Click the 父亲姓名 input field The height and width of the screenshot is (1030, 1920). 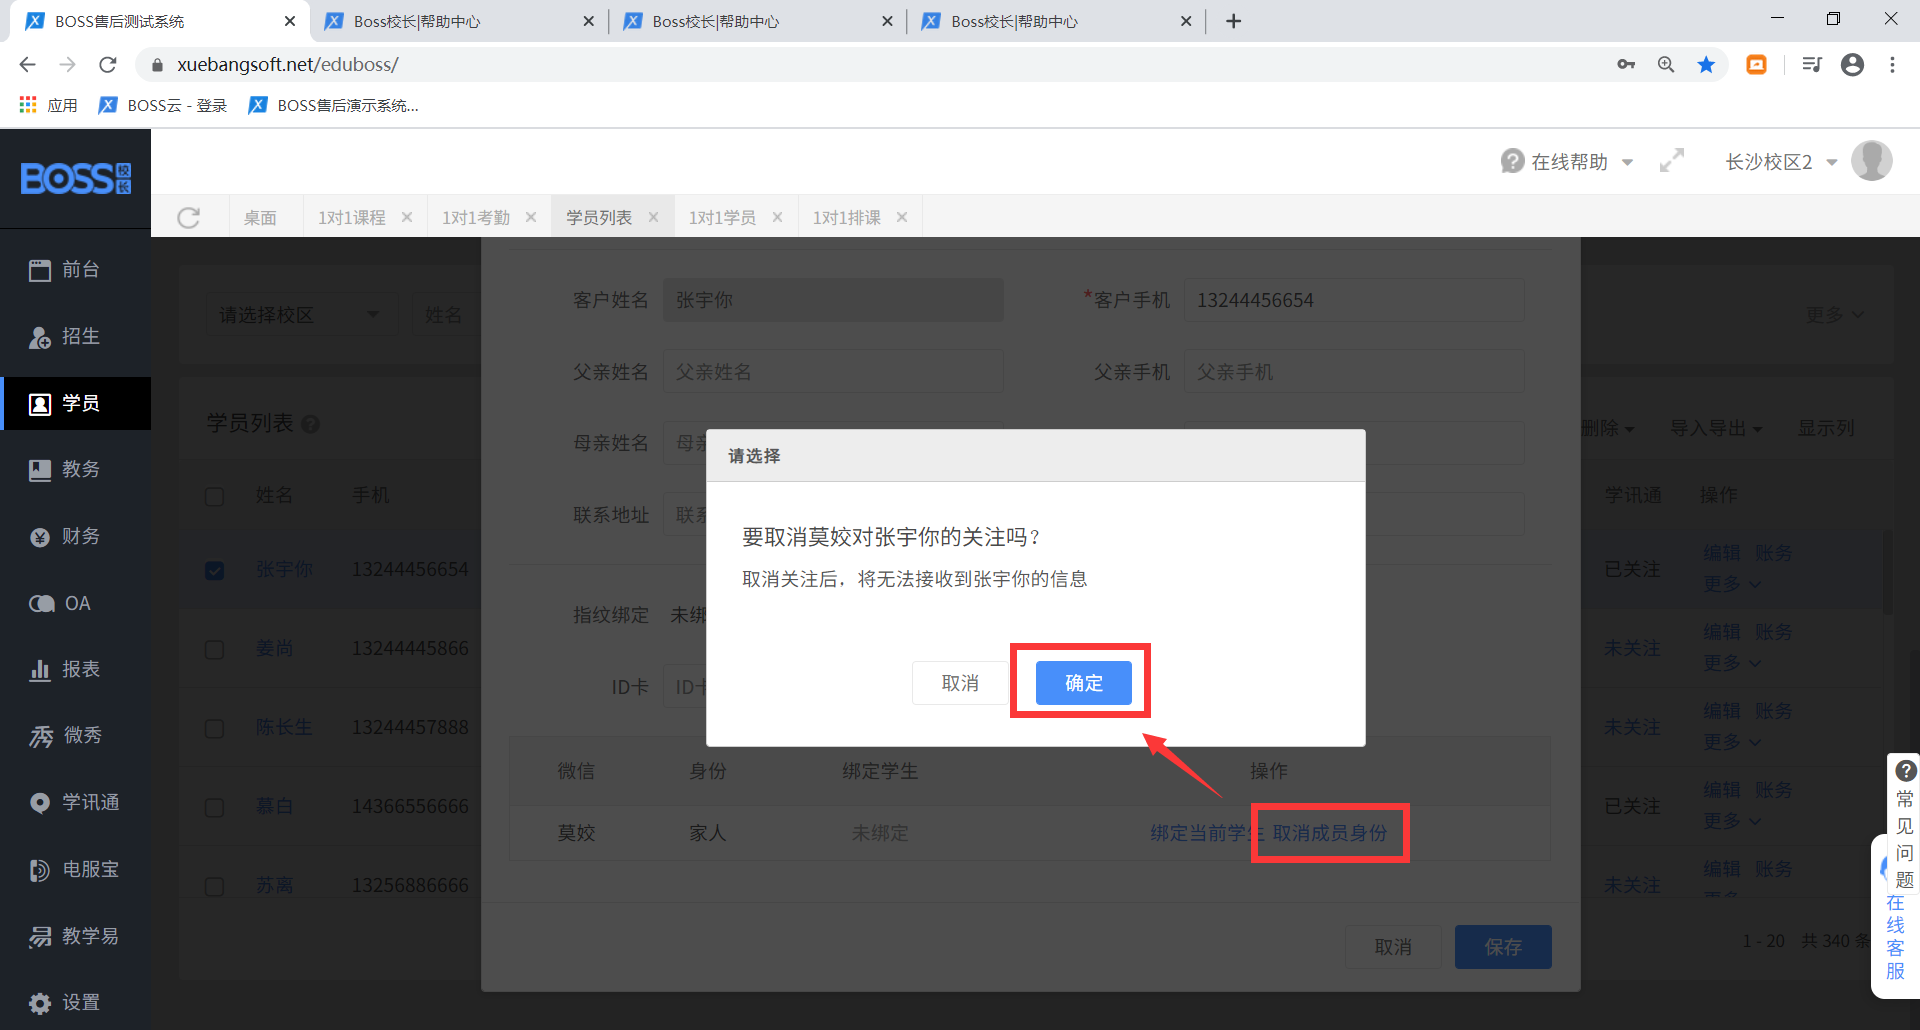[x=833, y=372]
